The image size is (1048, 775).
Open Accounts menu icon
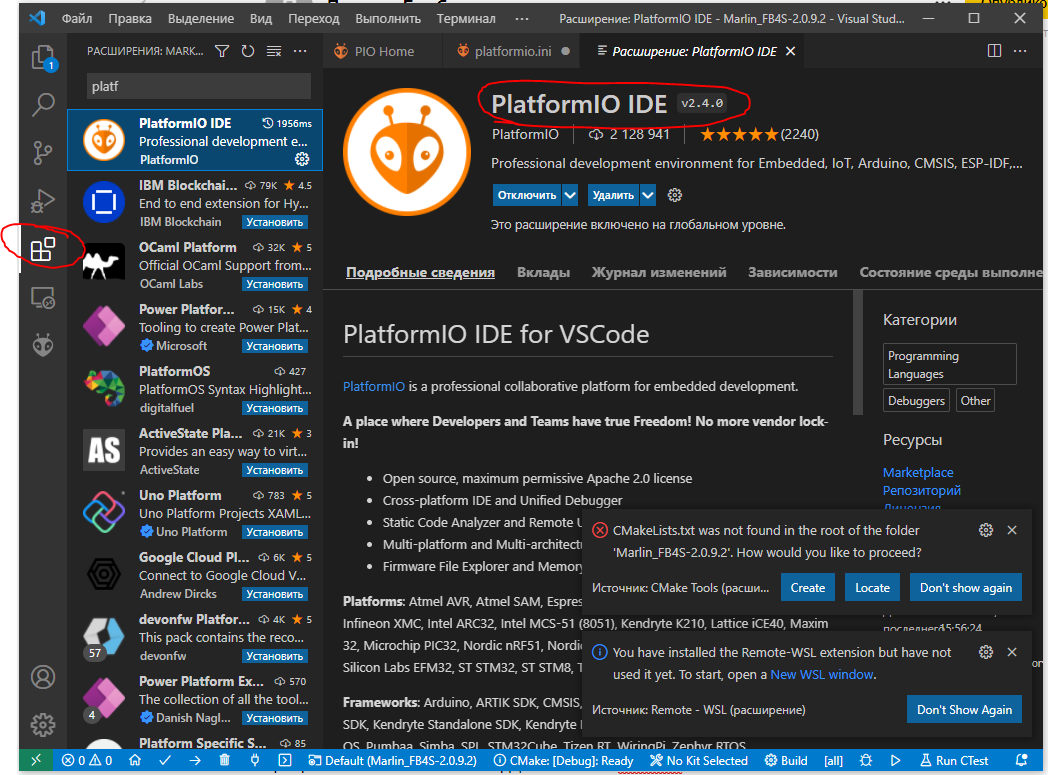pos(43,677)
